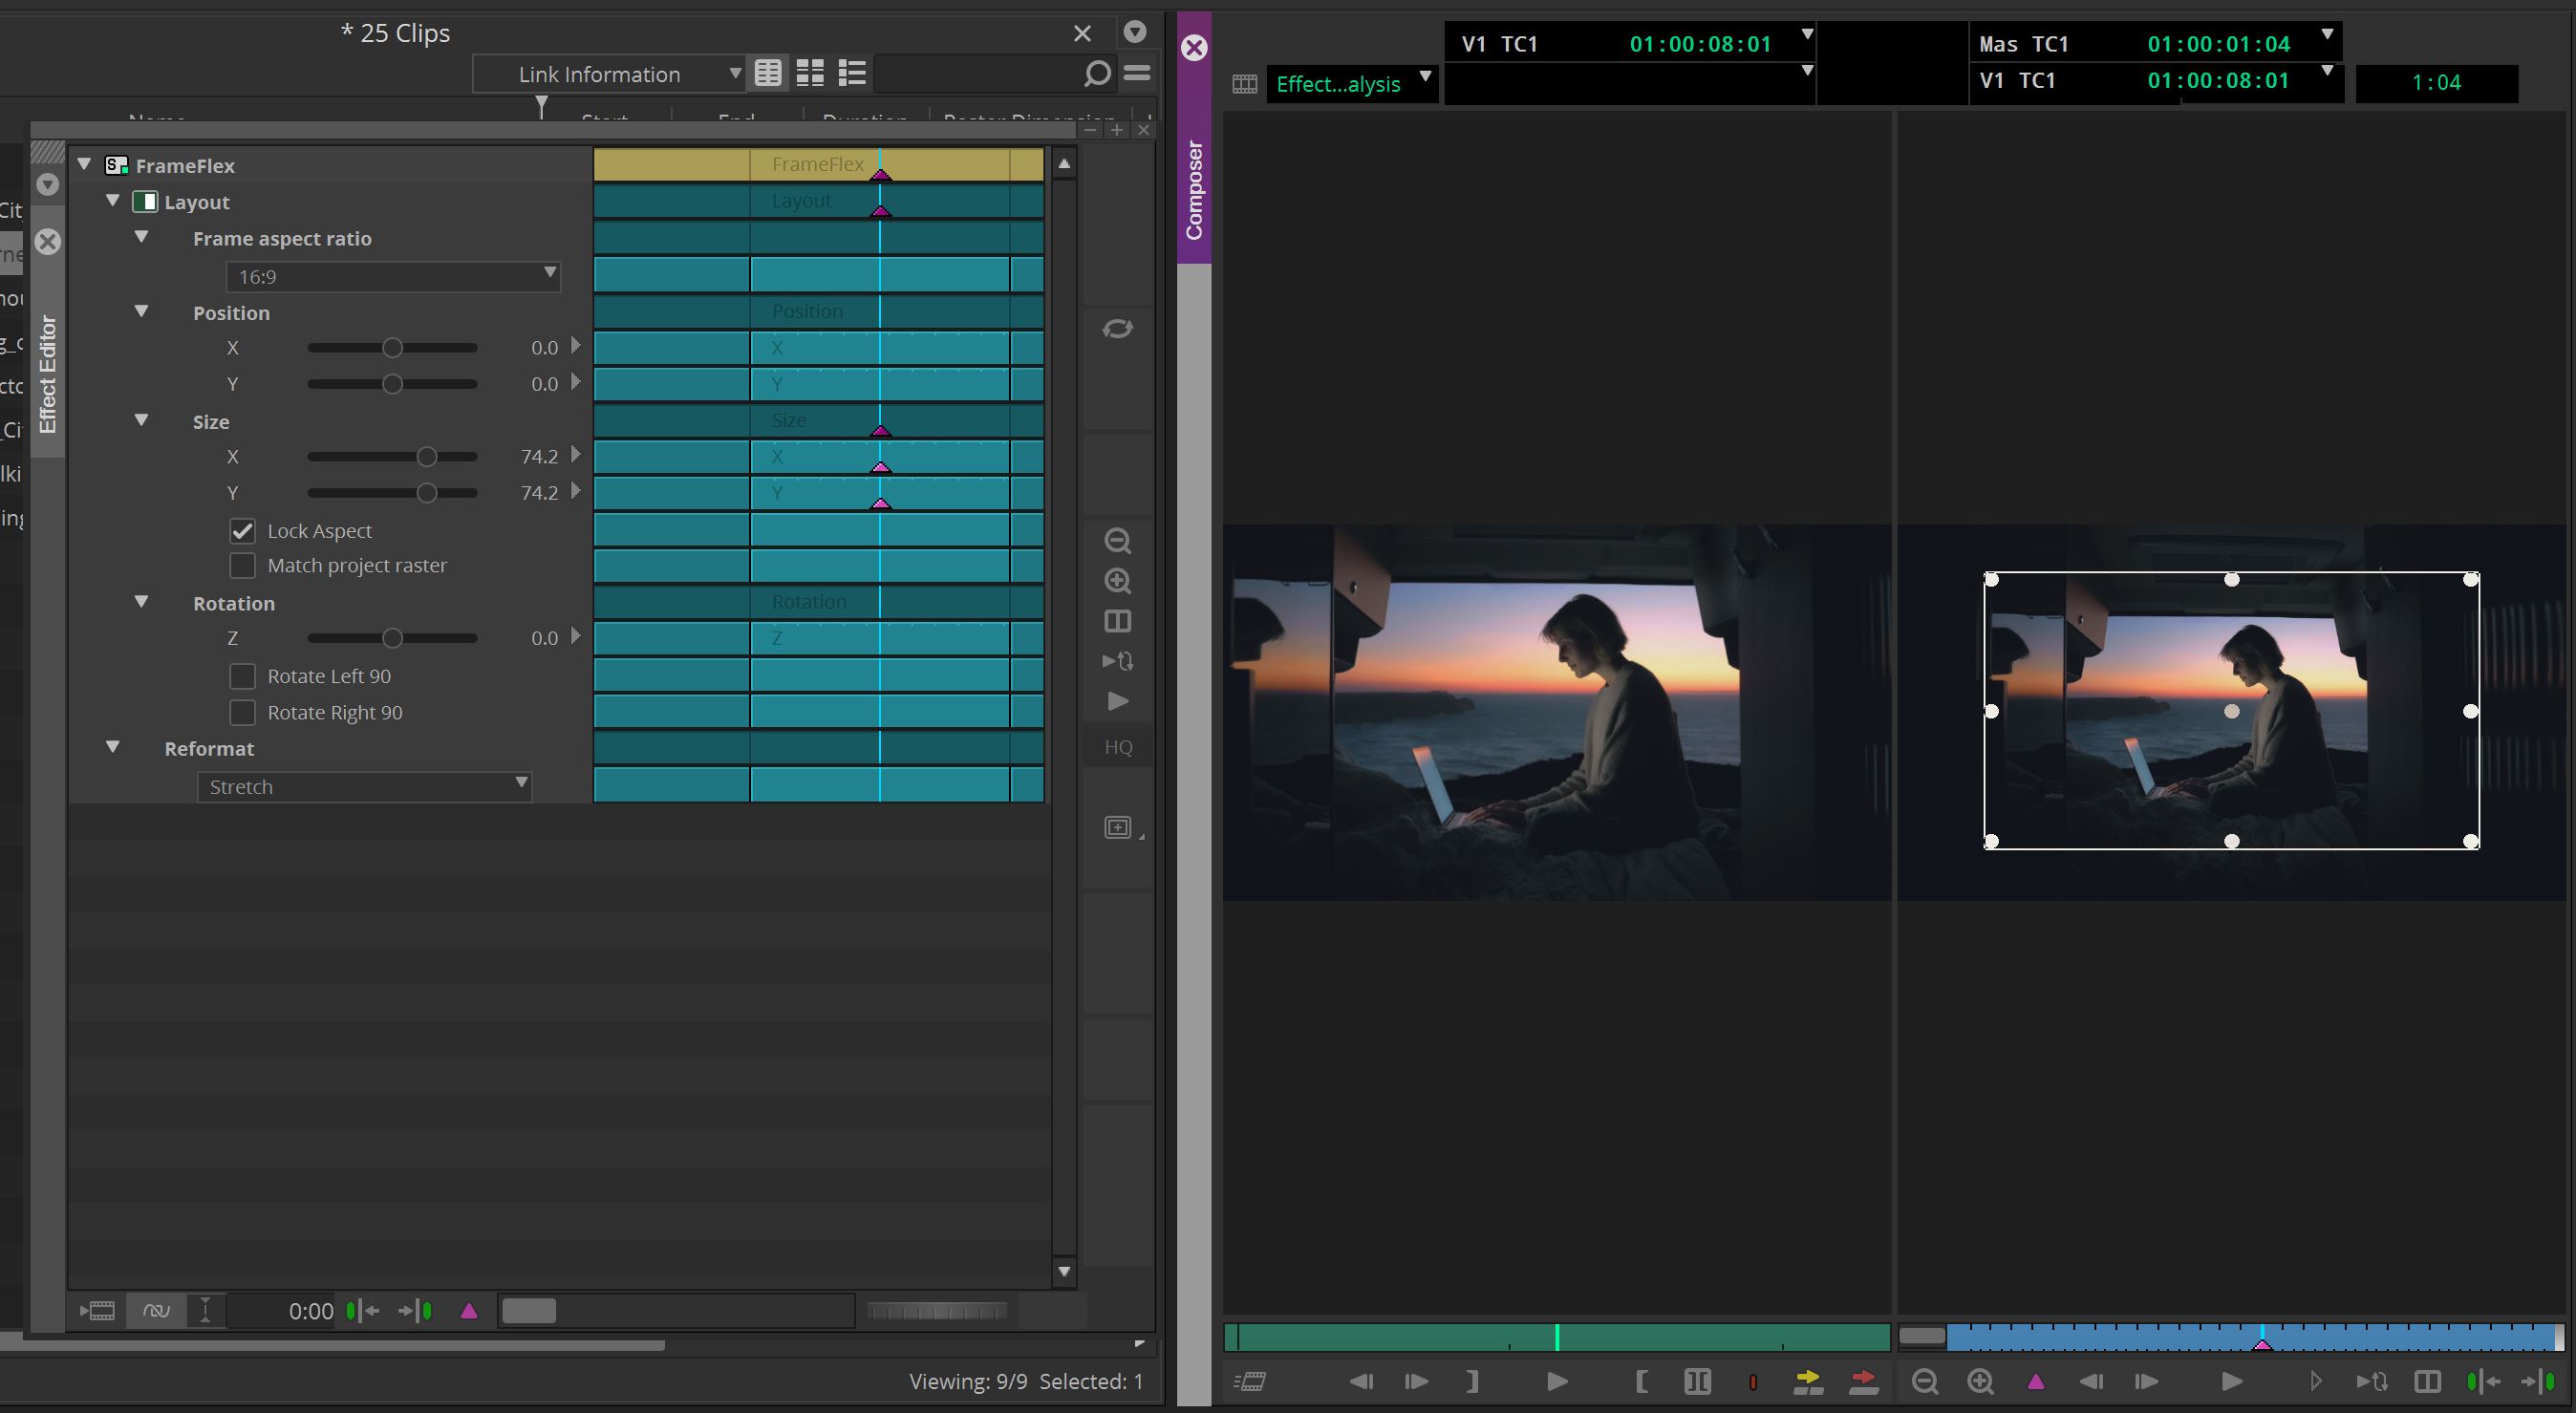Click the I-beam scale icon in Effect Editor
This screenshot has width=2576, height=1413.
pyautogui.click(x=205, y=1311)
